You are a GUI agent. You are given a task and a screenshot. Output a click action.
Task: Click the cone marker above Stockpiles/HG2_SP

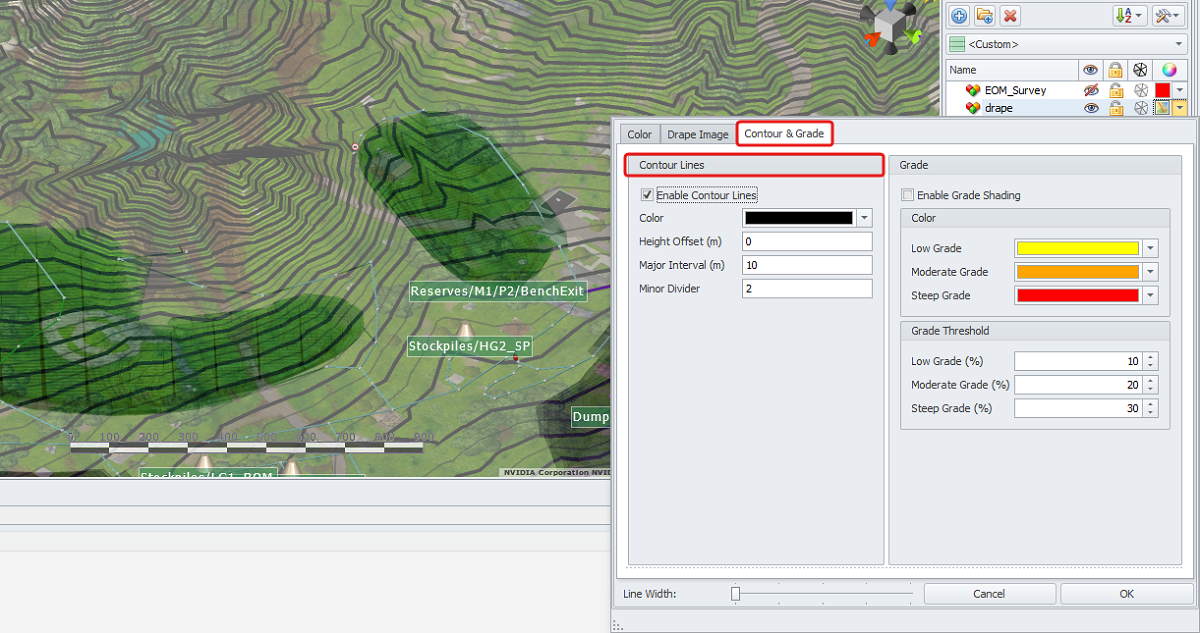[465, 329]
